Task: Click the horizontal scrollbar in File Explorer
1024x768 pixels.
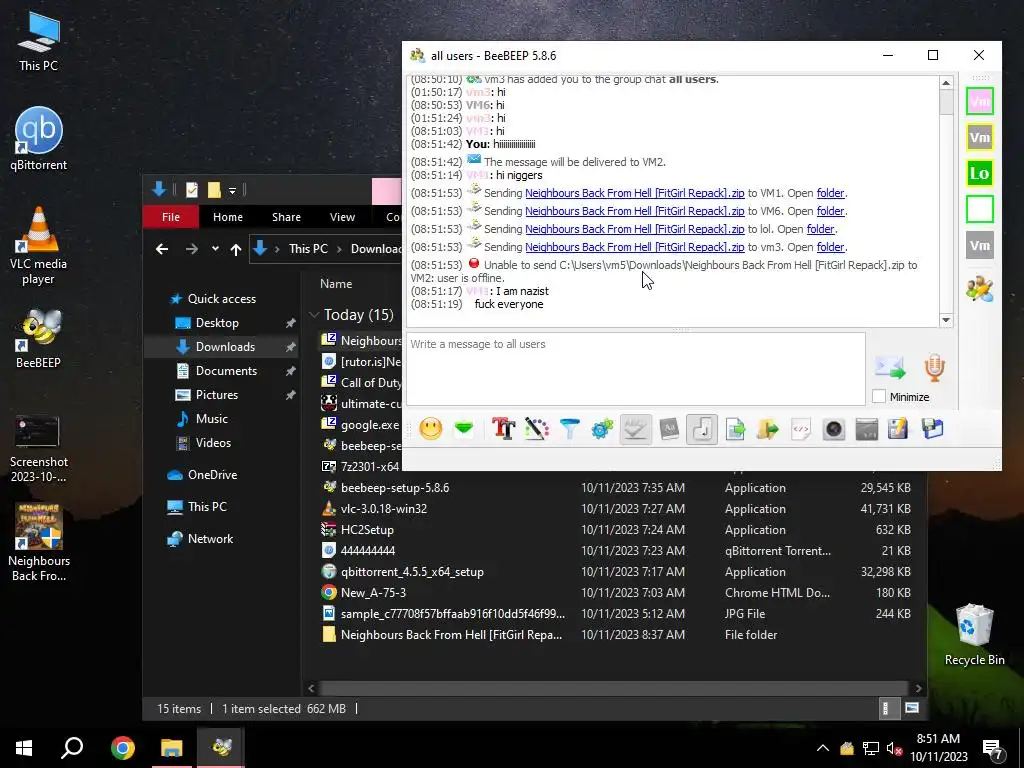Action: click(x=613, y=688)
